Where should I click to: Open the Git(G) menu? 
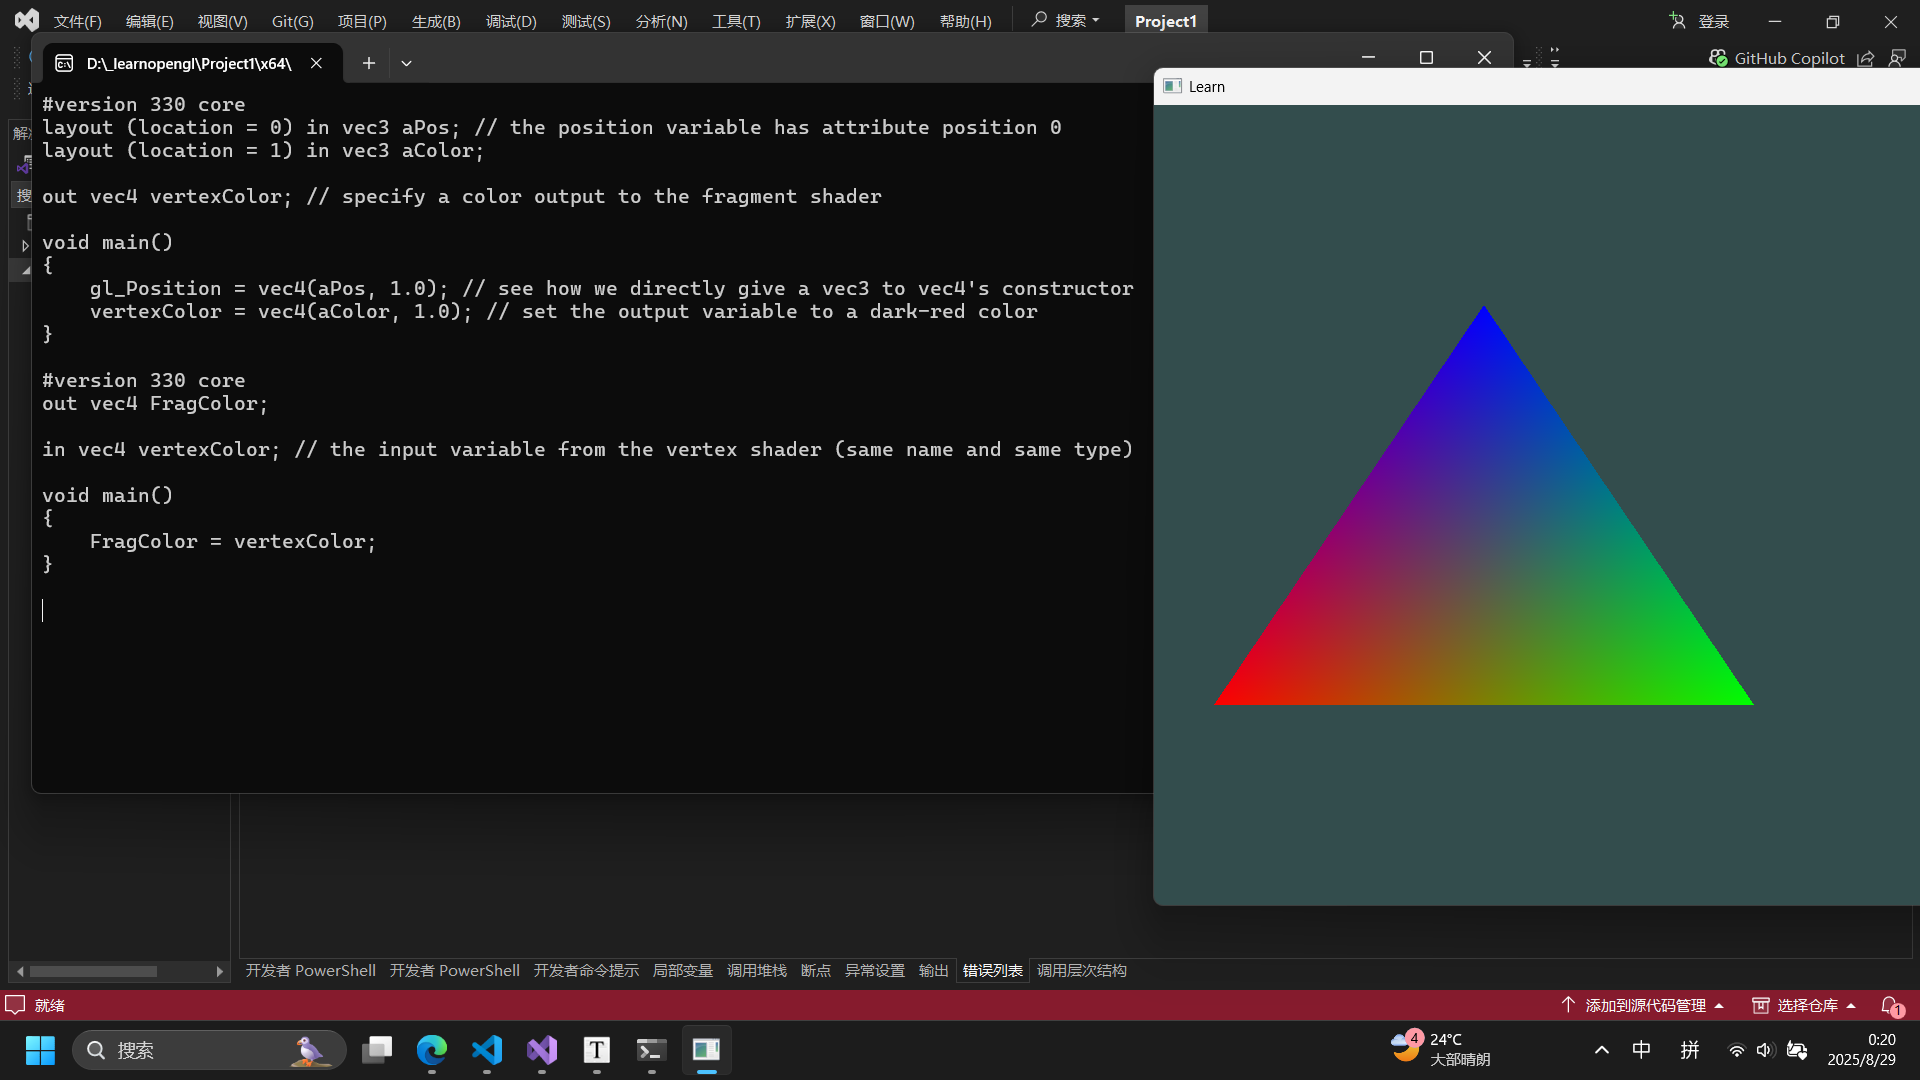pos(291,21)
